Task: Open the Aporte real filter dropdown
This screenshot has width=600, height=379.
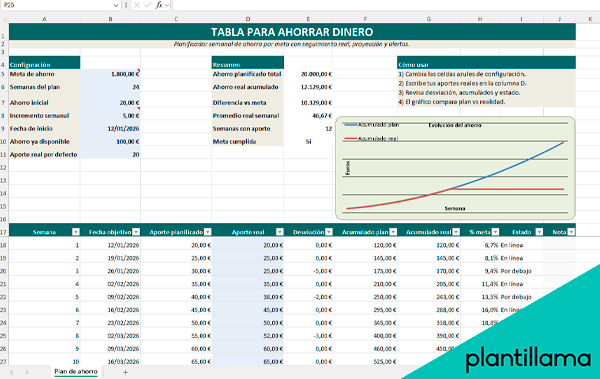Action: click(280, 232)
